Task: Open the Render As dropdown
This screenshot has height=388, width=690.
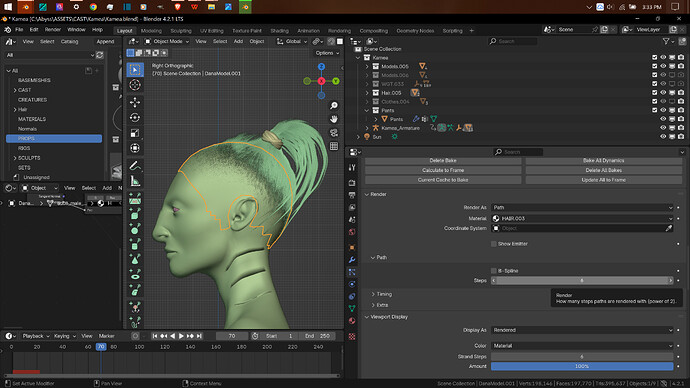Action: 582,207
